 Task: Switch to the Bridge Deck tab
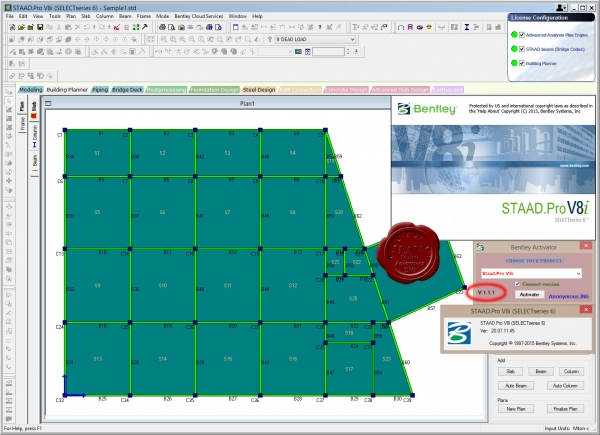pyautogui.click(x=127, y=90)
